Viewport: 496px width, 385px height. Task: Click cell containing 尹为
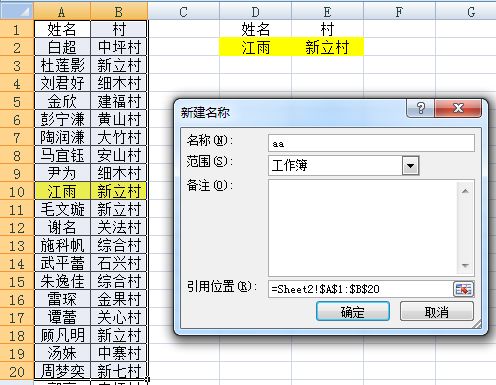point(62,173)
